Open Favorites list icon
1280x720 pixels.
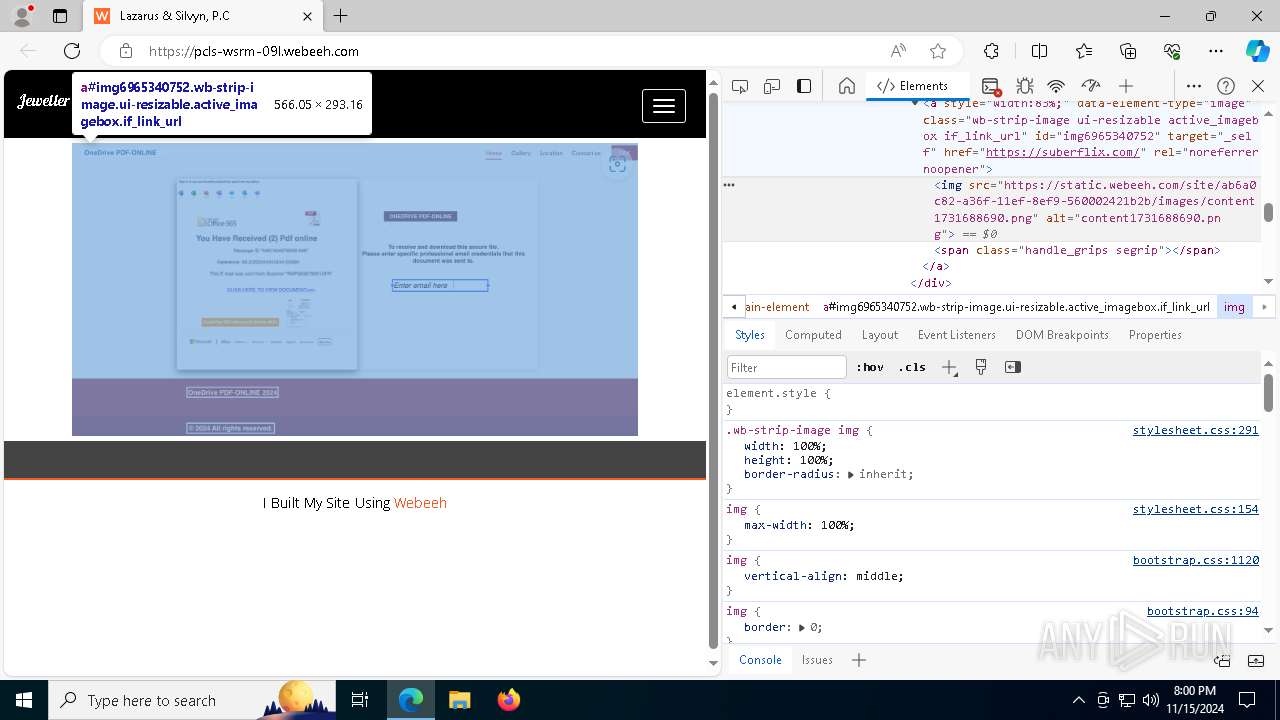(1084, 51)
